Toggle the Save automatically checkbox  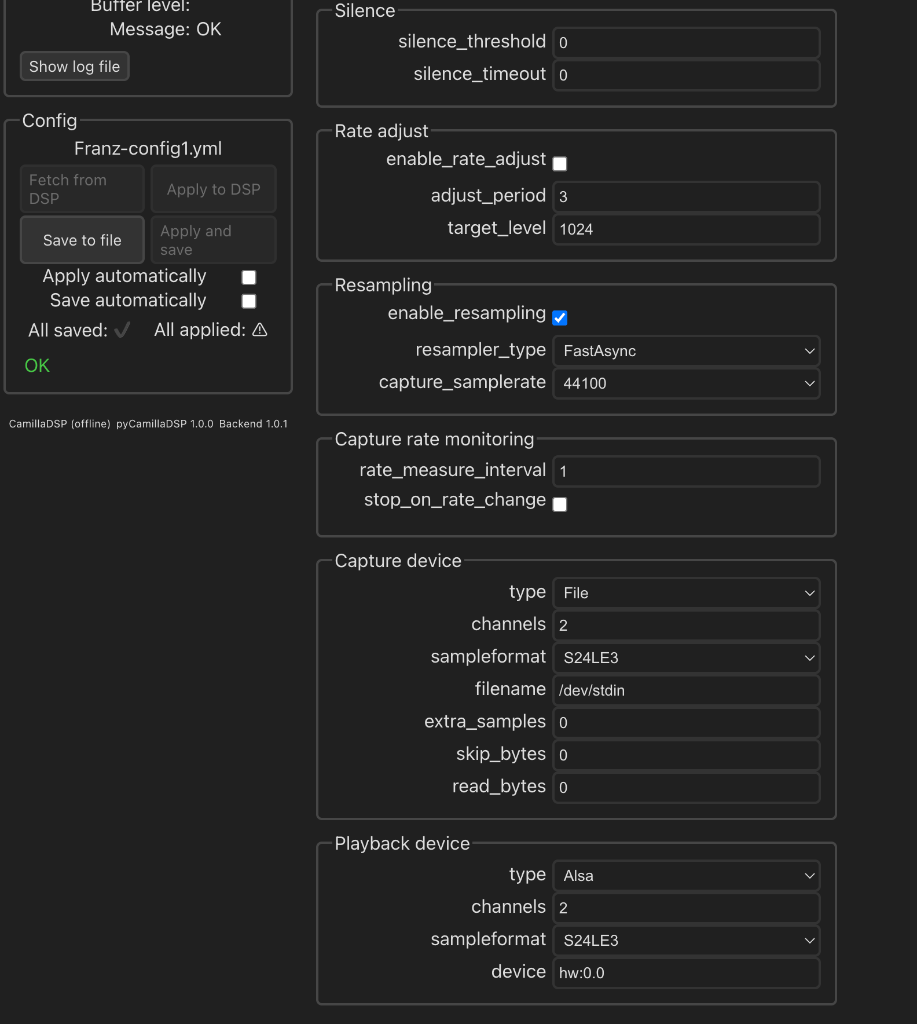tap(249, 301)
